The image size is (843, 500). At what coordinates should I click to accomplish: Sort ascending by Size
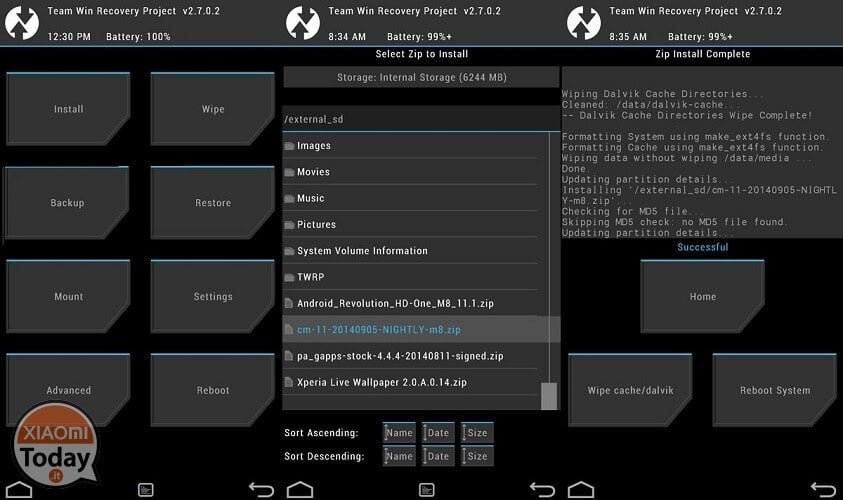tap(477, 433)
